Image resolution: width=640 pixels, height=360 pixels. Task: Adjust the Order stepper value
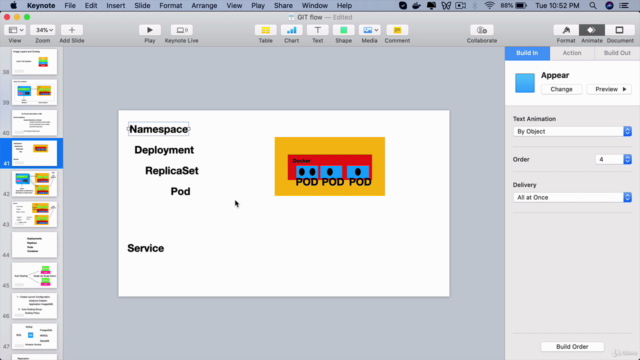pos(627,159)
